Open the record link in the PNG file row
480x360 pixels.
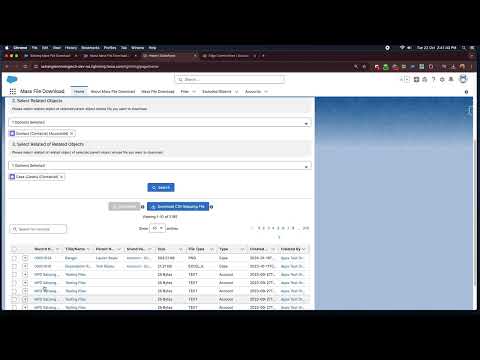click(43, 258)
